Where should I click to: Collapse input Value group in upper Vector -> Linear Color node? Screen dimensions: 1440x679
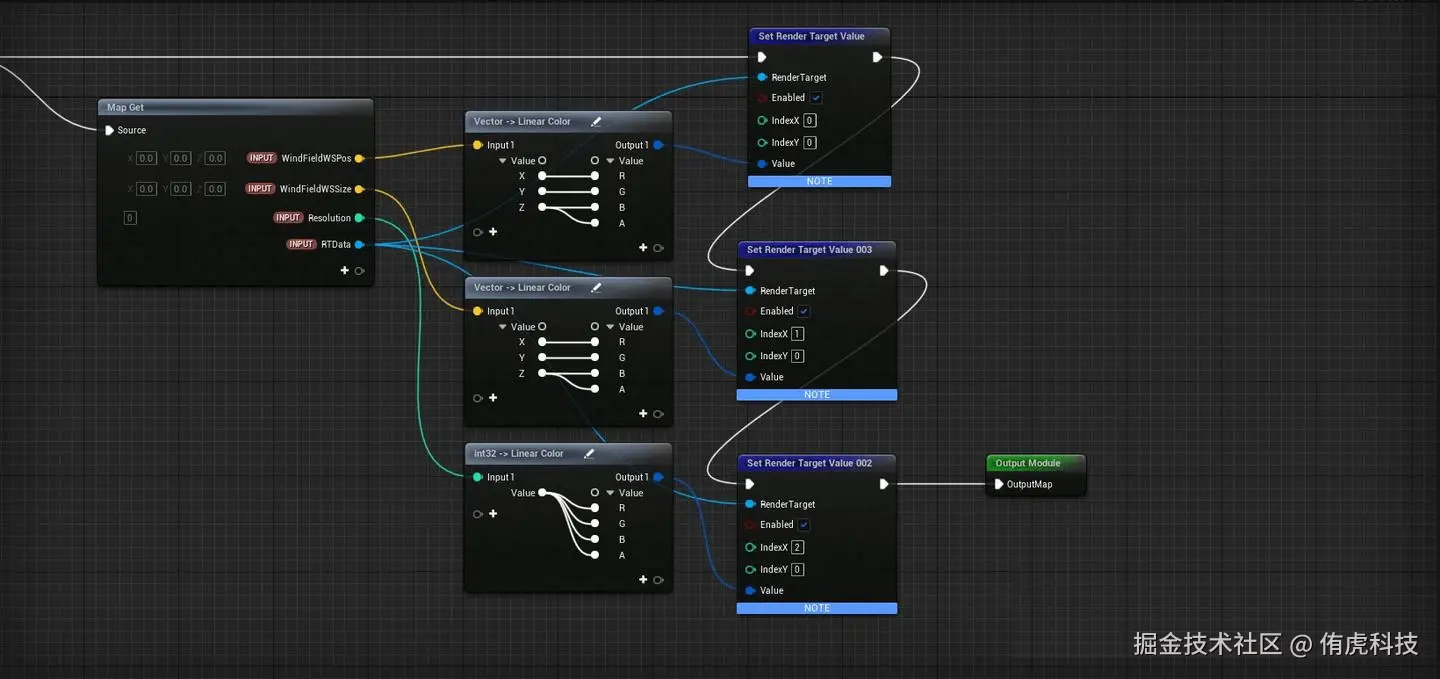point(503,161)
